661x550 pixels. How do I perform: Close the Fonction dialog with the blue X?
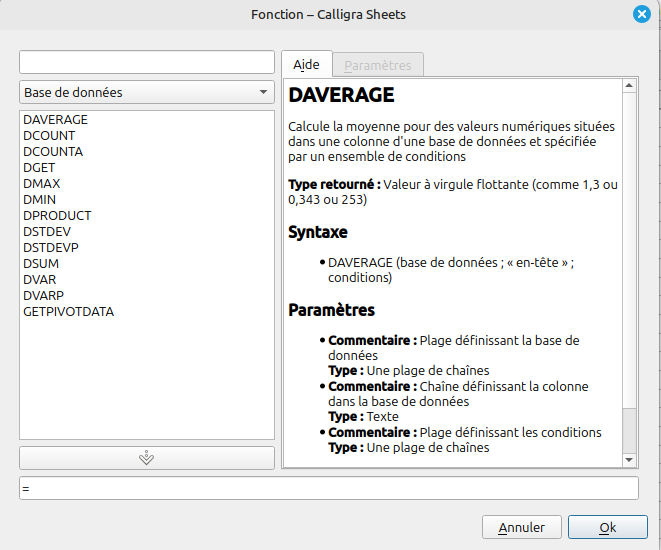click(642, 14)
